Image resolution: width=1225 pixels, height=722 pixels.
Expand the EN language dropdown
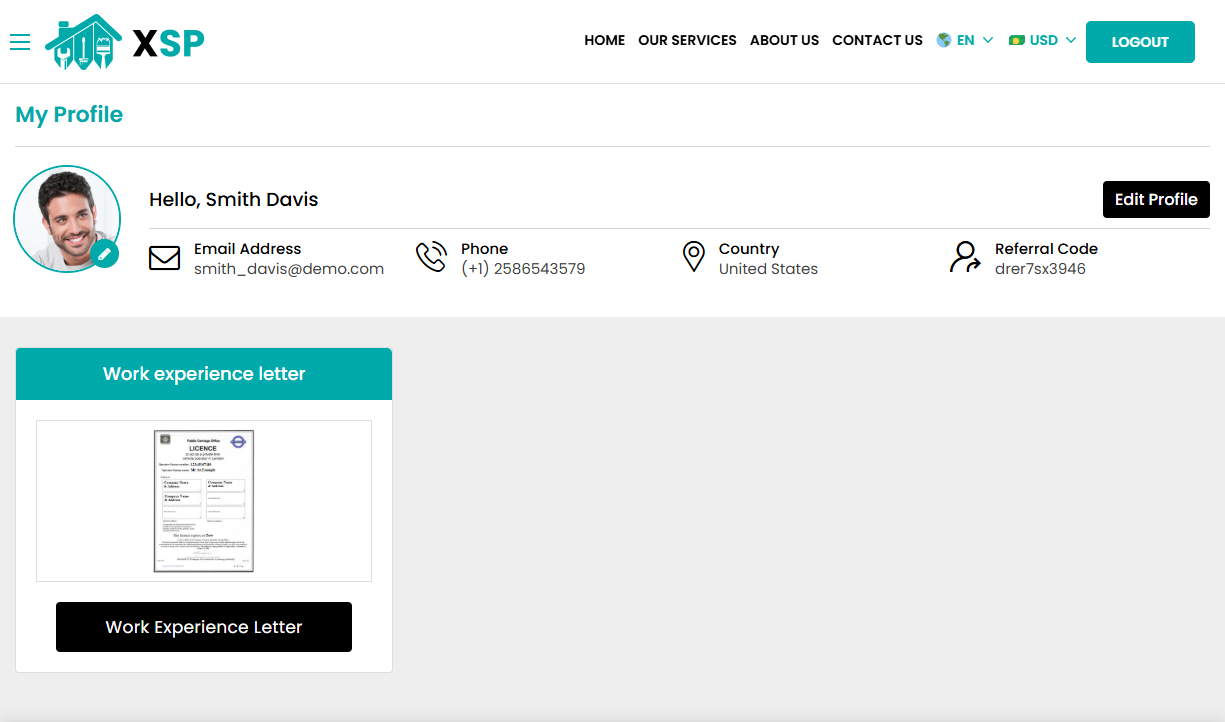point(966,40)
